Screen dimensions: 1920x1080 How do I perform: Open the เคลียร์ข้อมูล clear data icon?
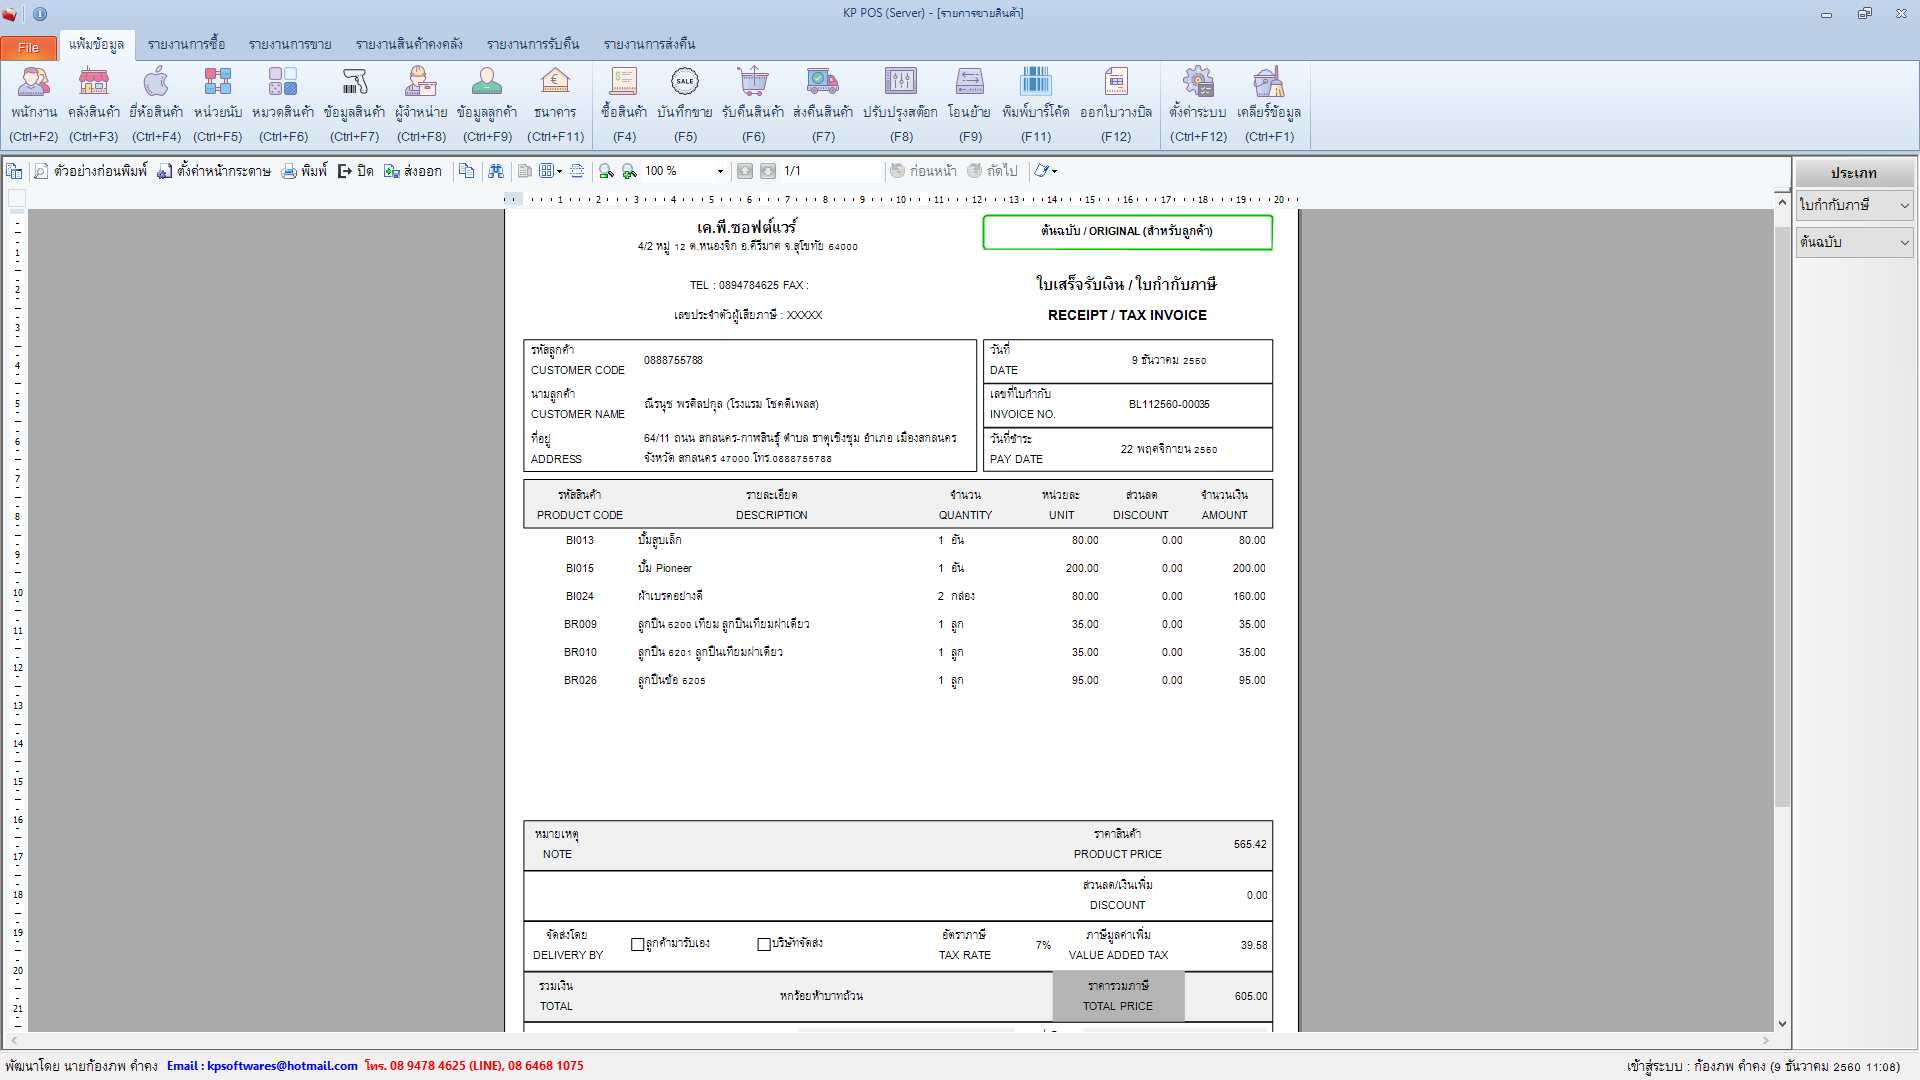click(1269, 105)
